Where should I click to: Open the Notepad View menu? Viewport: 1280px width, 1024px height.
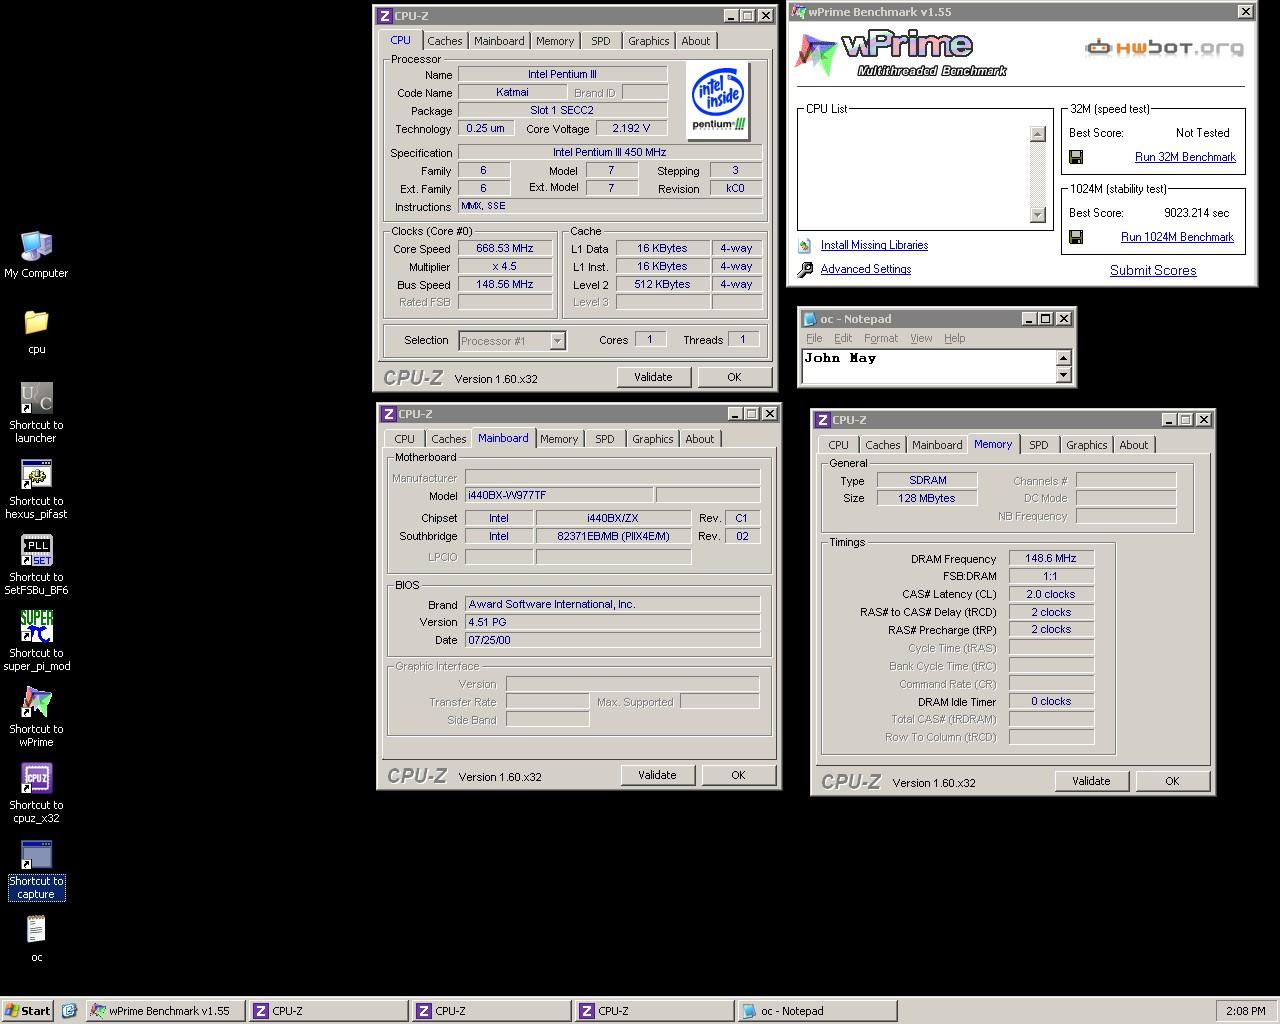click(921, 338)
